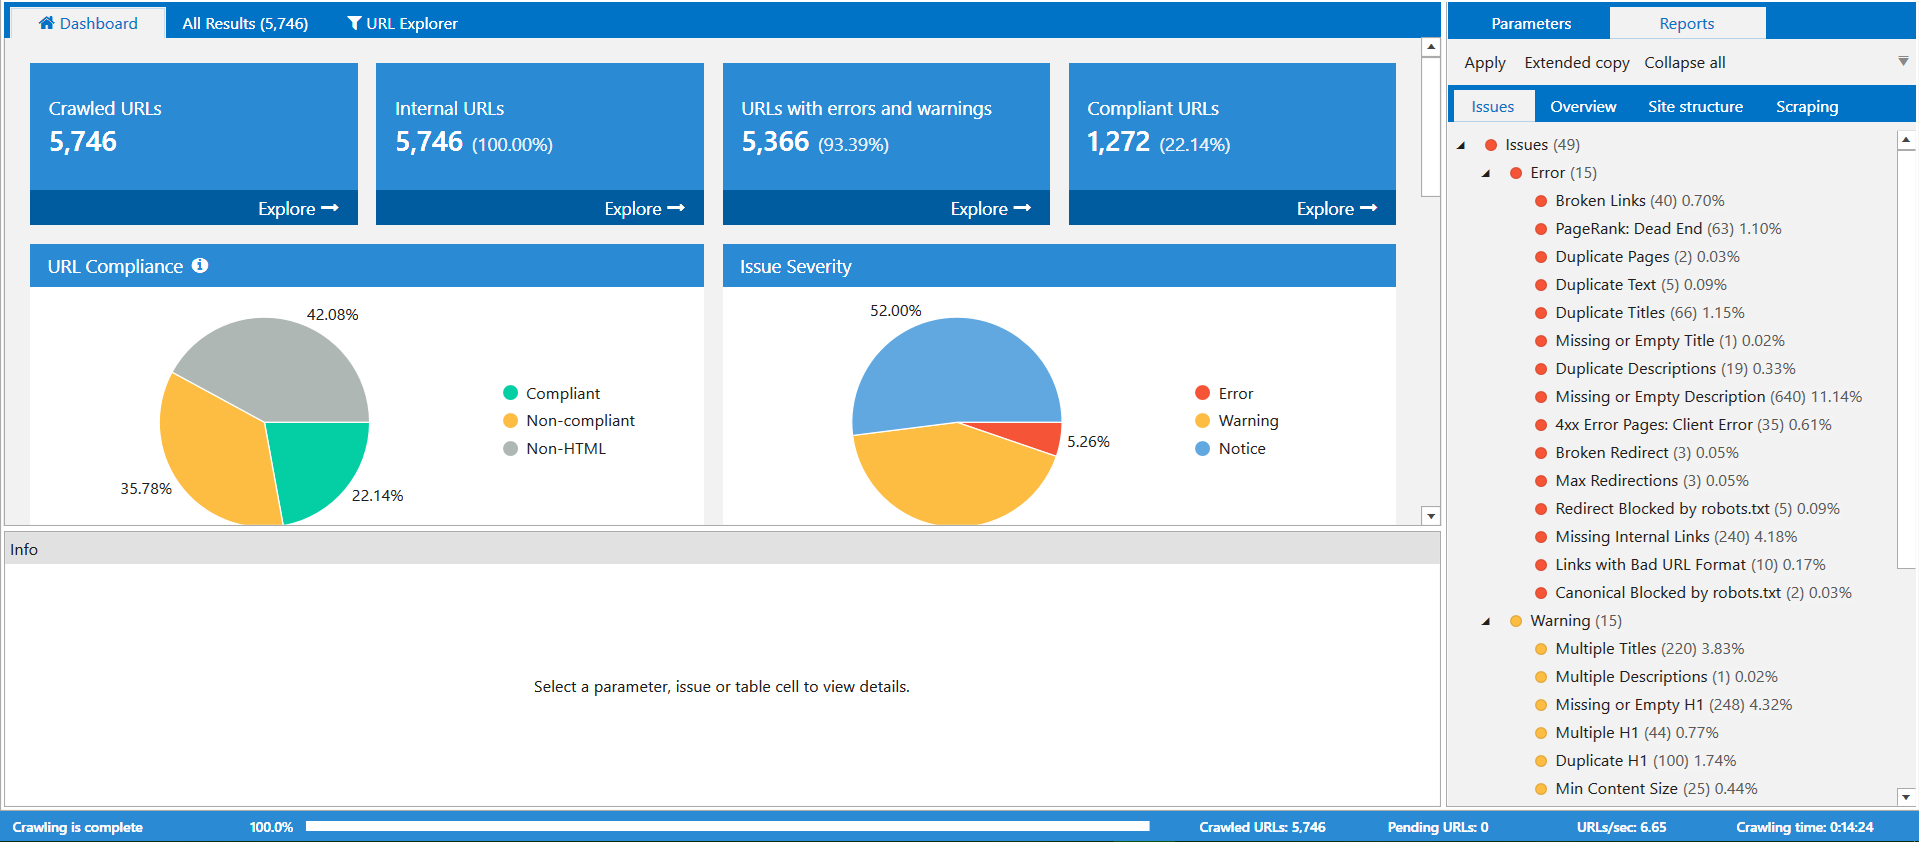Toggle Notice series in severity legend
Image resolution: width=1919 pixels, height=842 pixels.
click(1203, 449)
